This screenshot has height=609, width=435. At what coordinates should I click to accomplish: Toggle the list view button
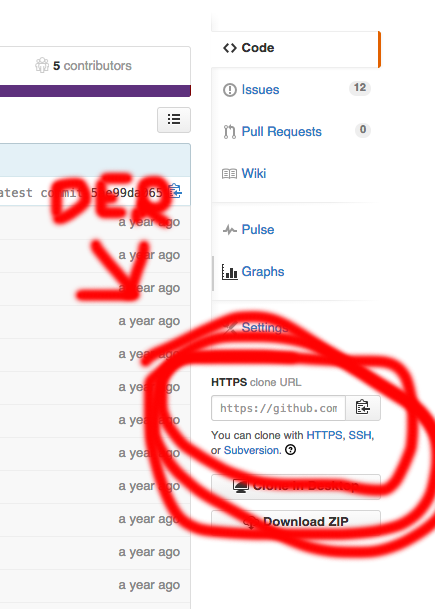(x=174, y=120)
